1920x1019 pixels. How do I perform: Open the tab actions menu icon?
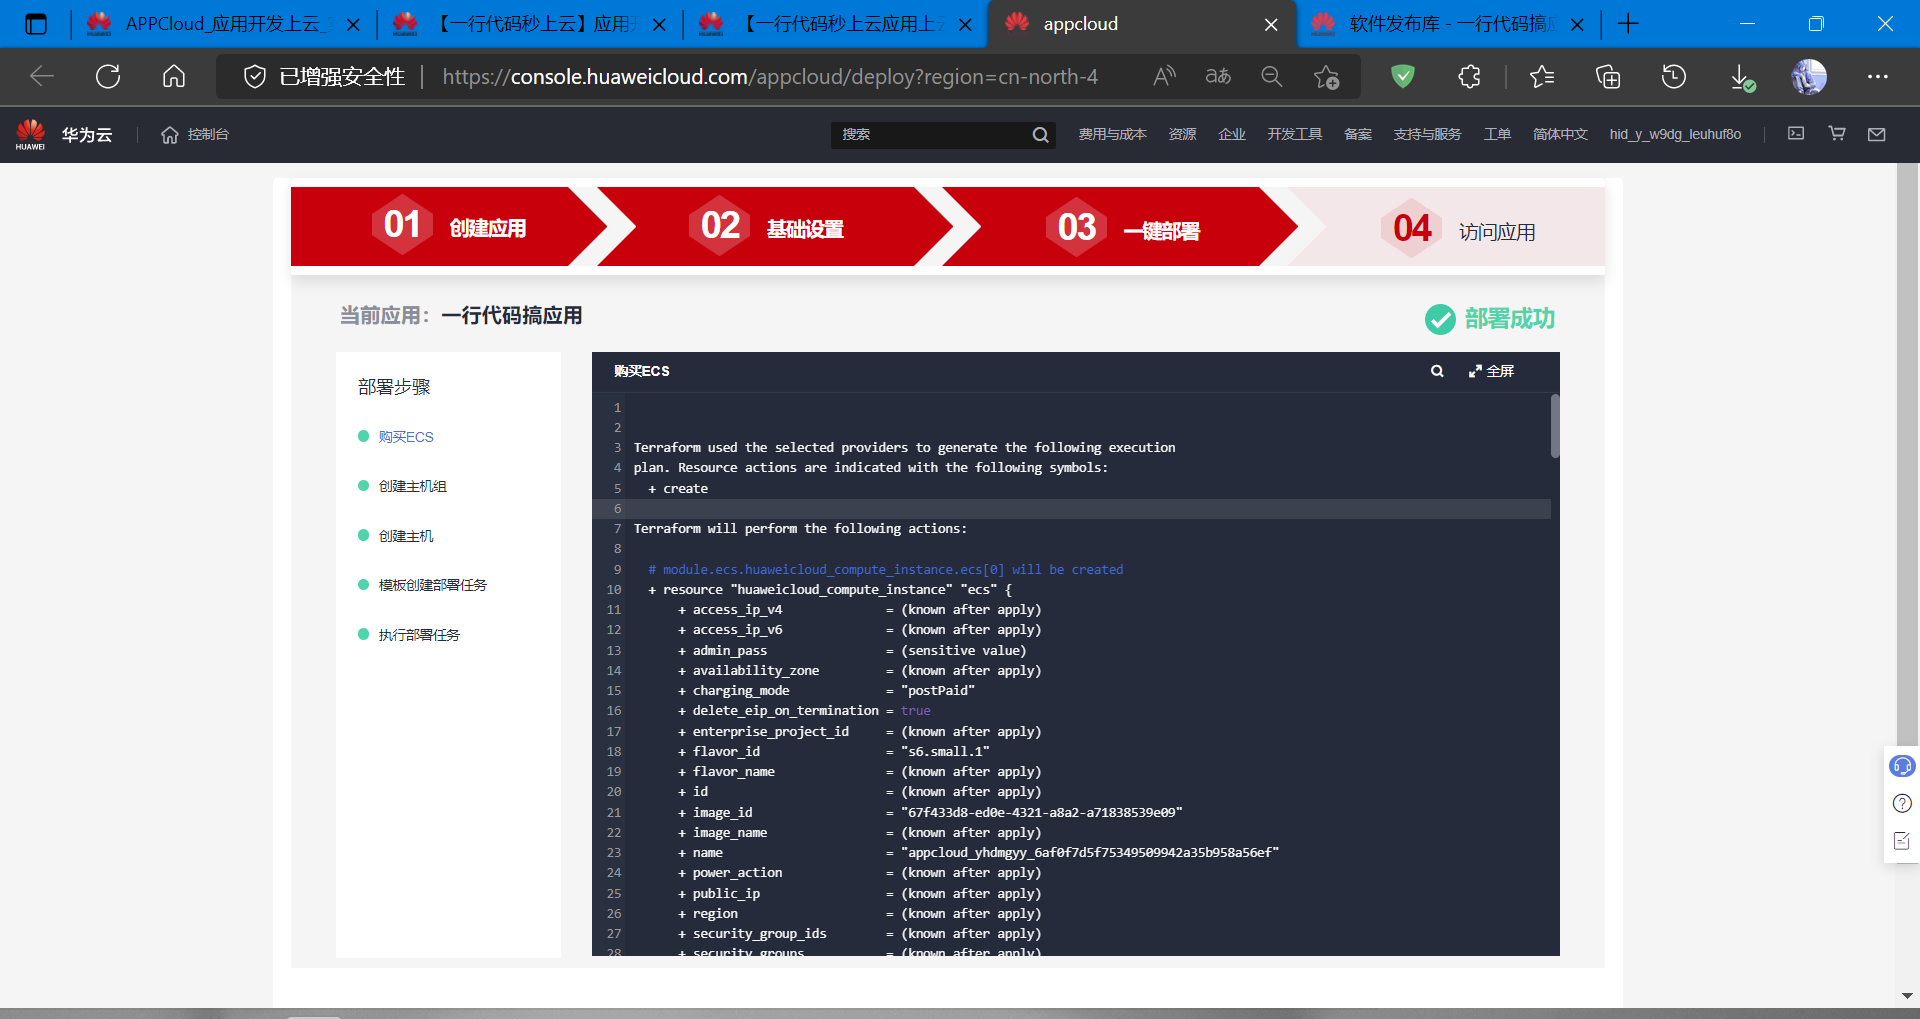(x=36, y=24)
